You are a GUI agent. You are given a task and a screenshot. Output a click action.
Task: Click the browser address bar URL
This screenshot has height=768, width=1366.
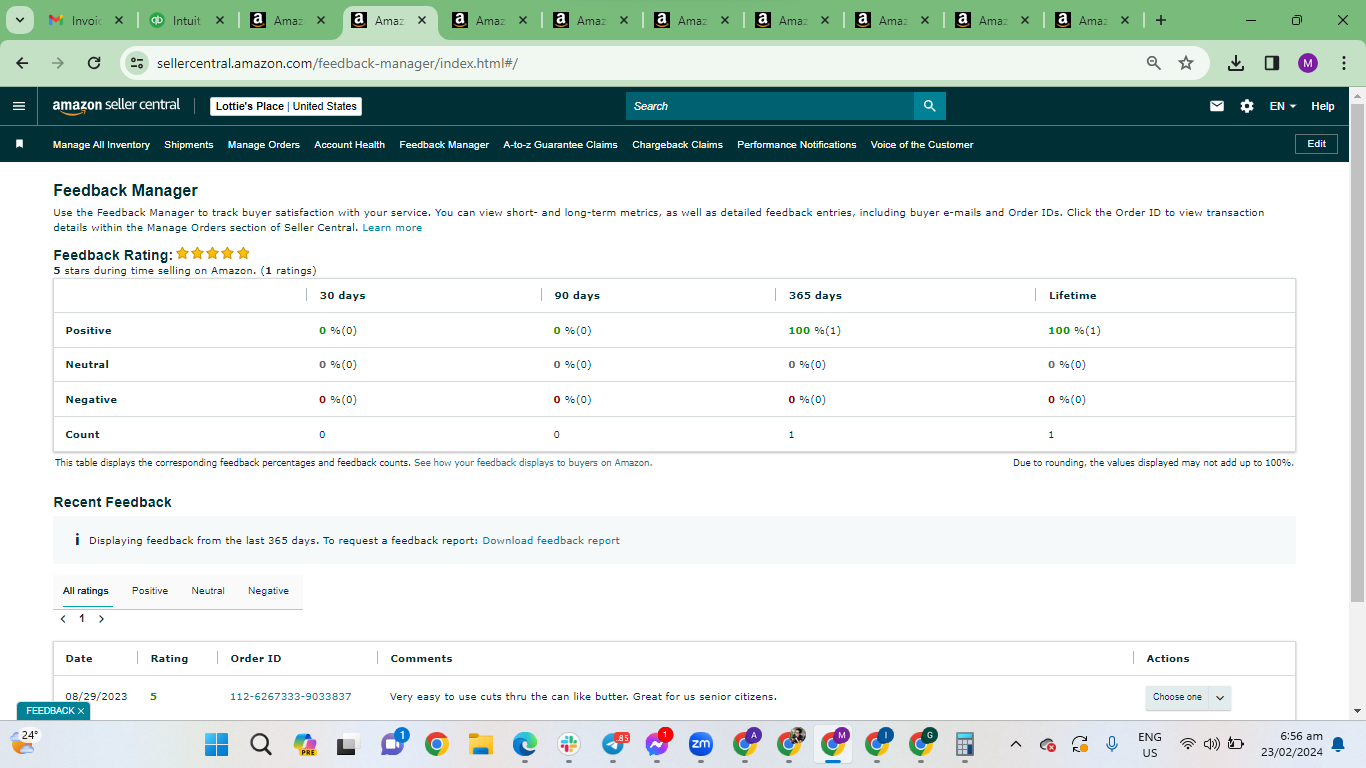[x=337, y=63]
